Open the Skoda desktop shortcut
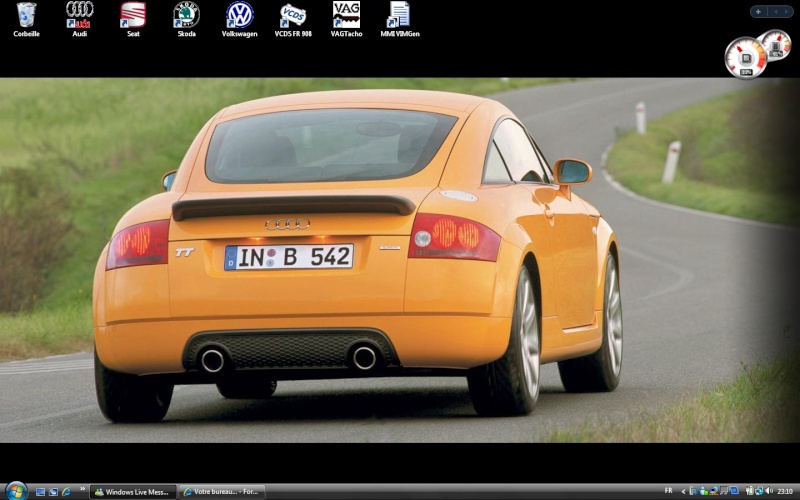This screenshot has height=500, width=800. click(x=186, y=16)
